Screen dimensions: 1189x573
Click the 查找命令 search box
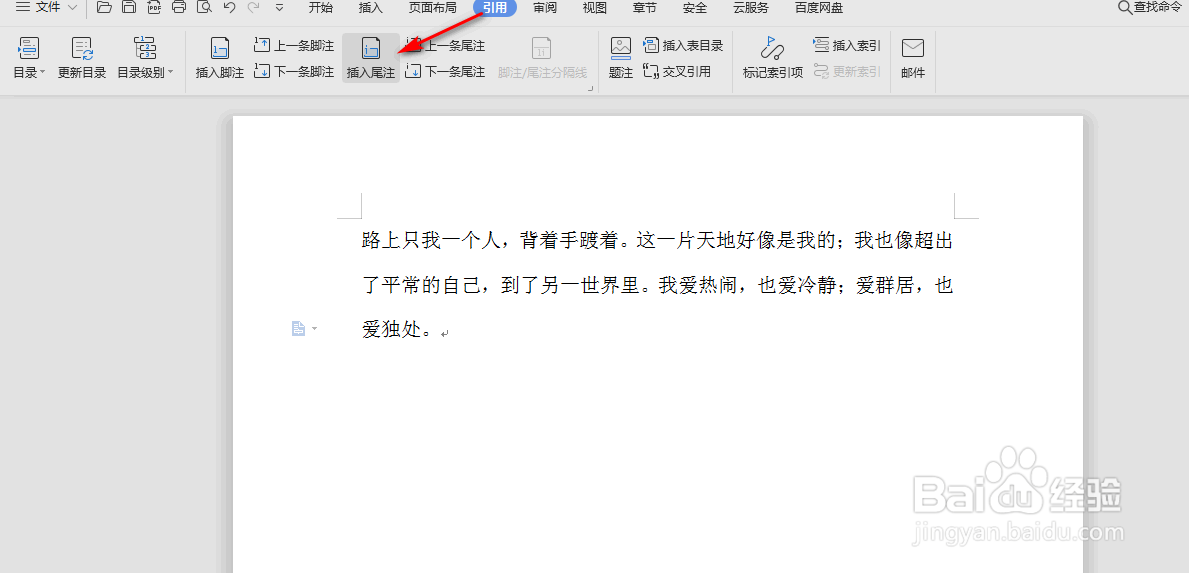coord(1150,8)
